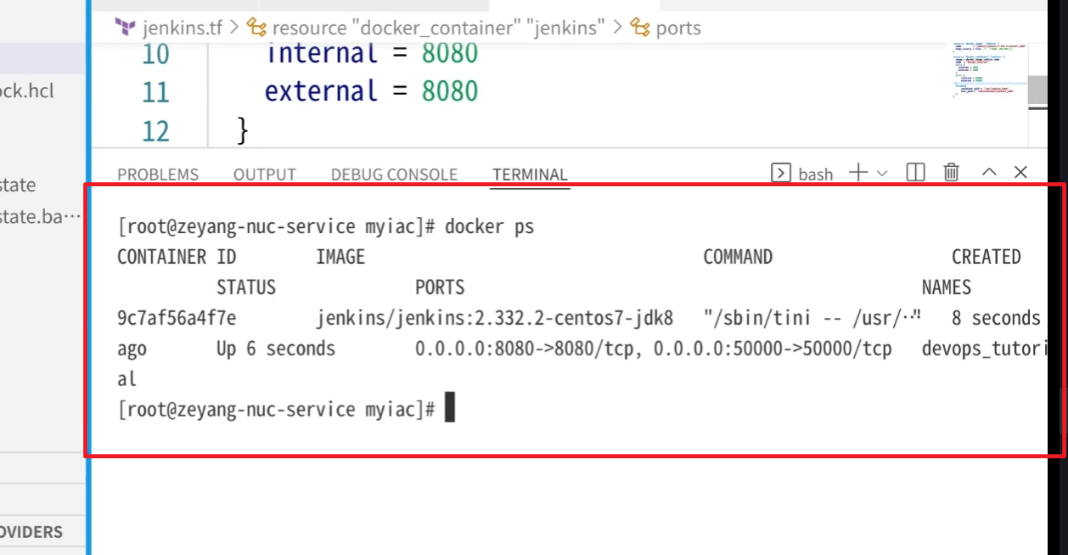This screenshot has height=555, width=1068.
Task: Open the file ending in state.ba… in explorer
Action: coord(42,217)
